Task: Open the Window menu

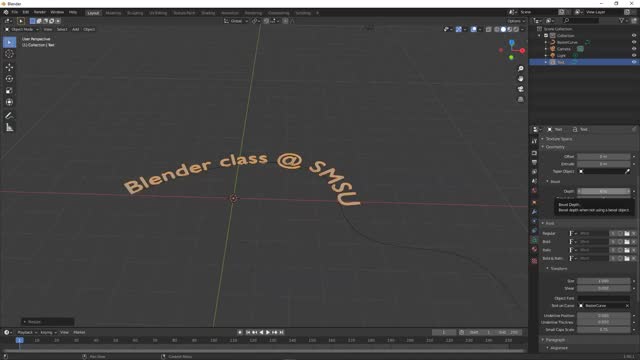Action: click(x=57, y=12)
